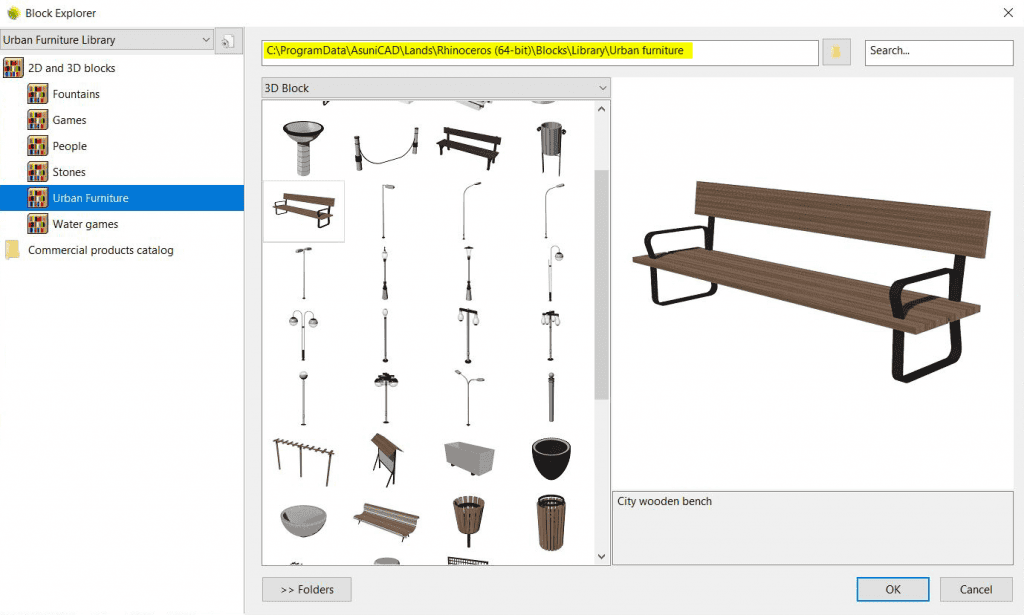Screen dimensions: 1024x615
Task: Select the drinking fountain bowl block thumbnail
Action: 303,148
